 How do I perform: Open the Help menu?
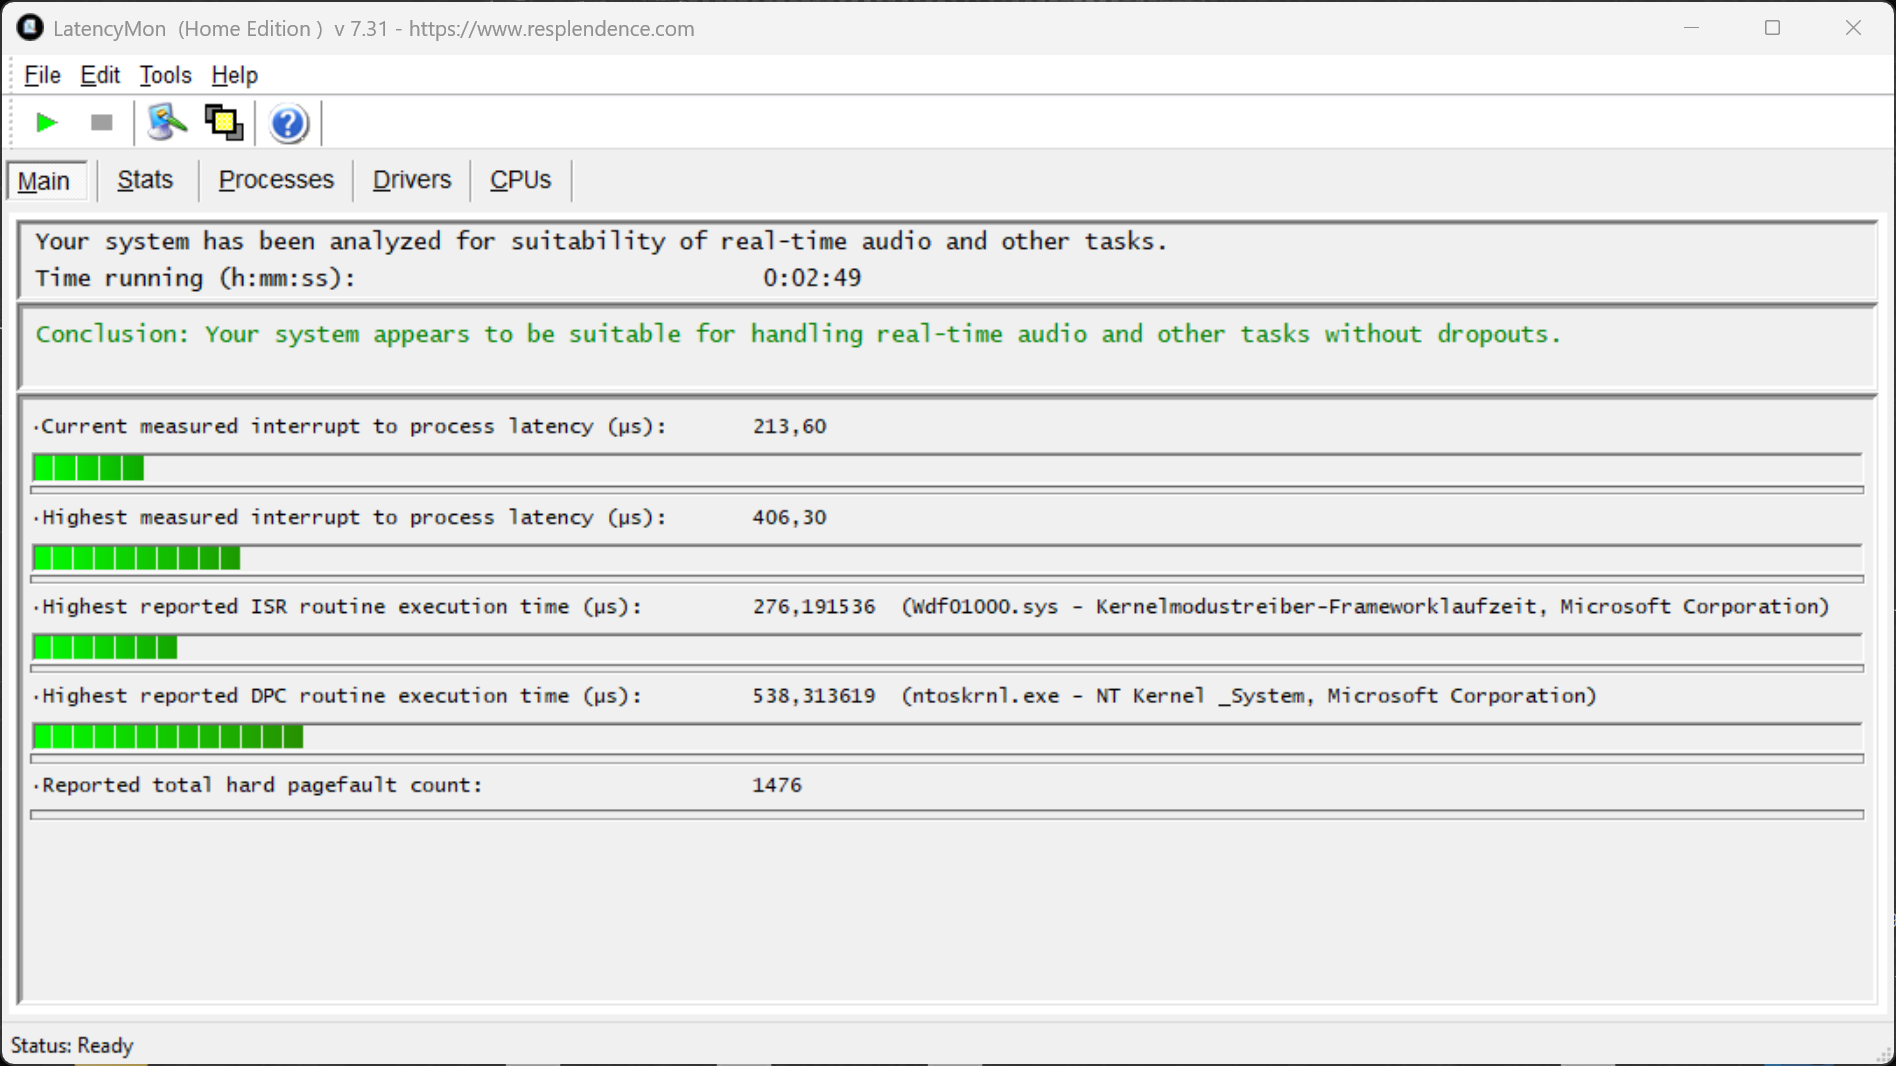coord(234,75)
